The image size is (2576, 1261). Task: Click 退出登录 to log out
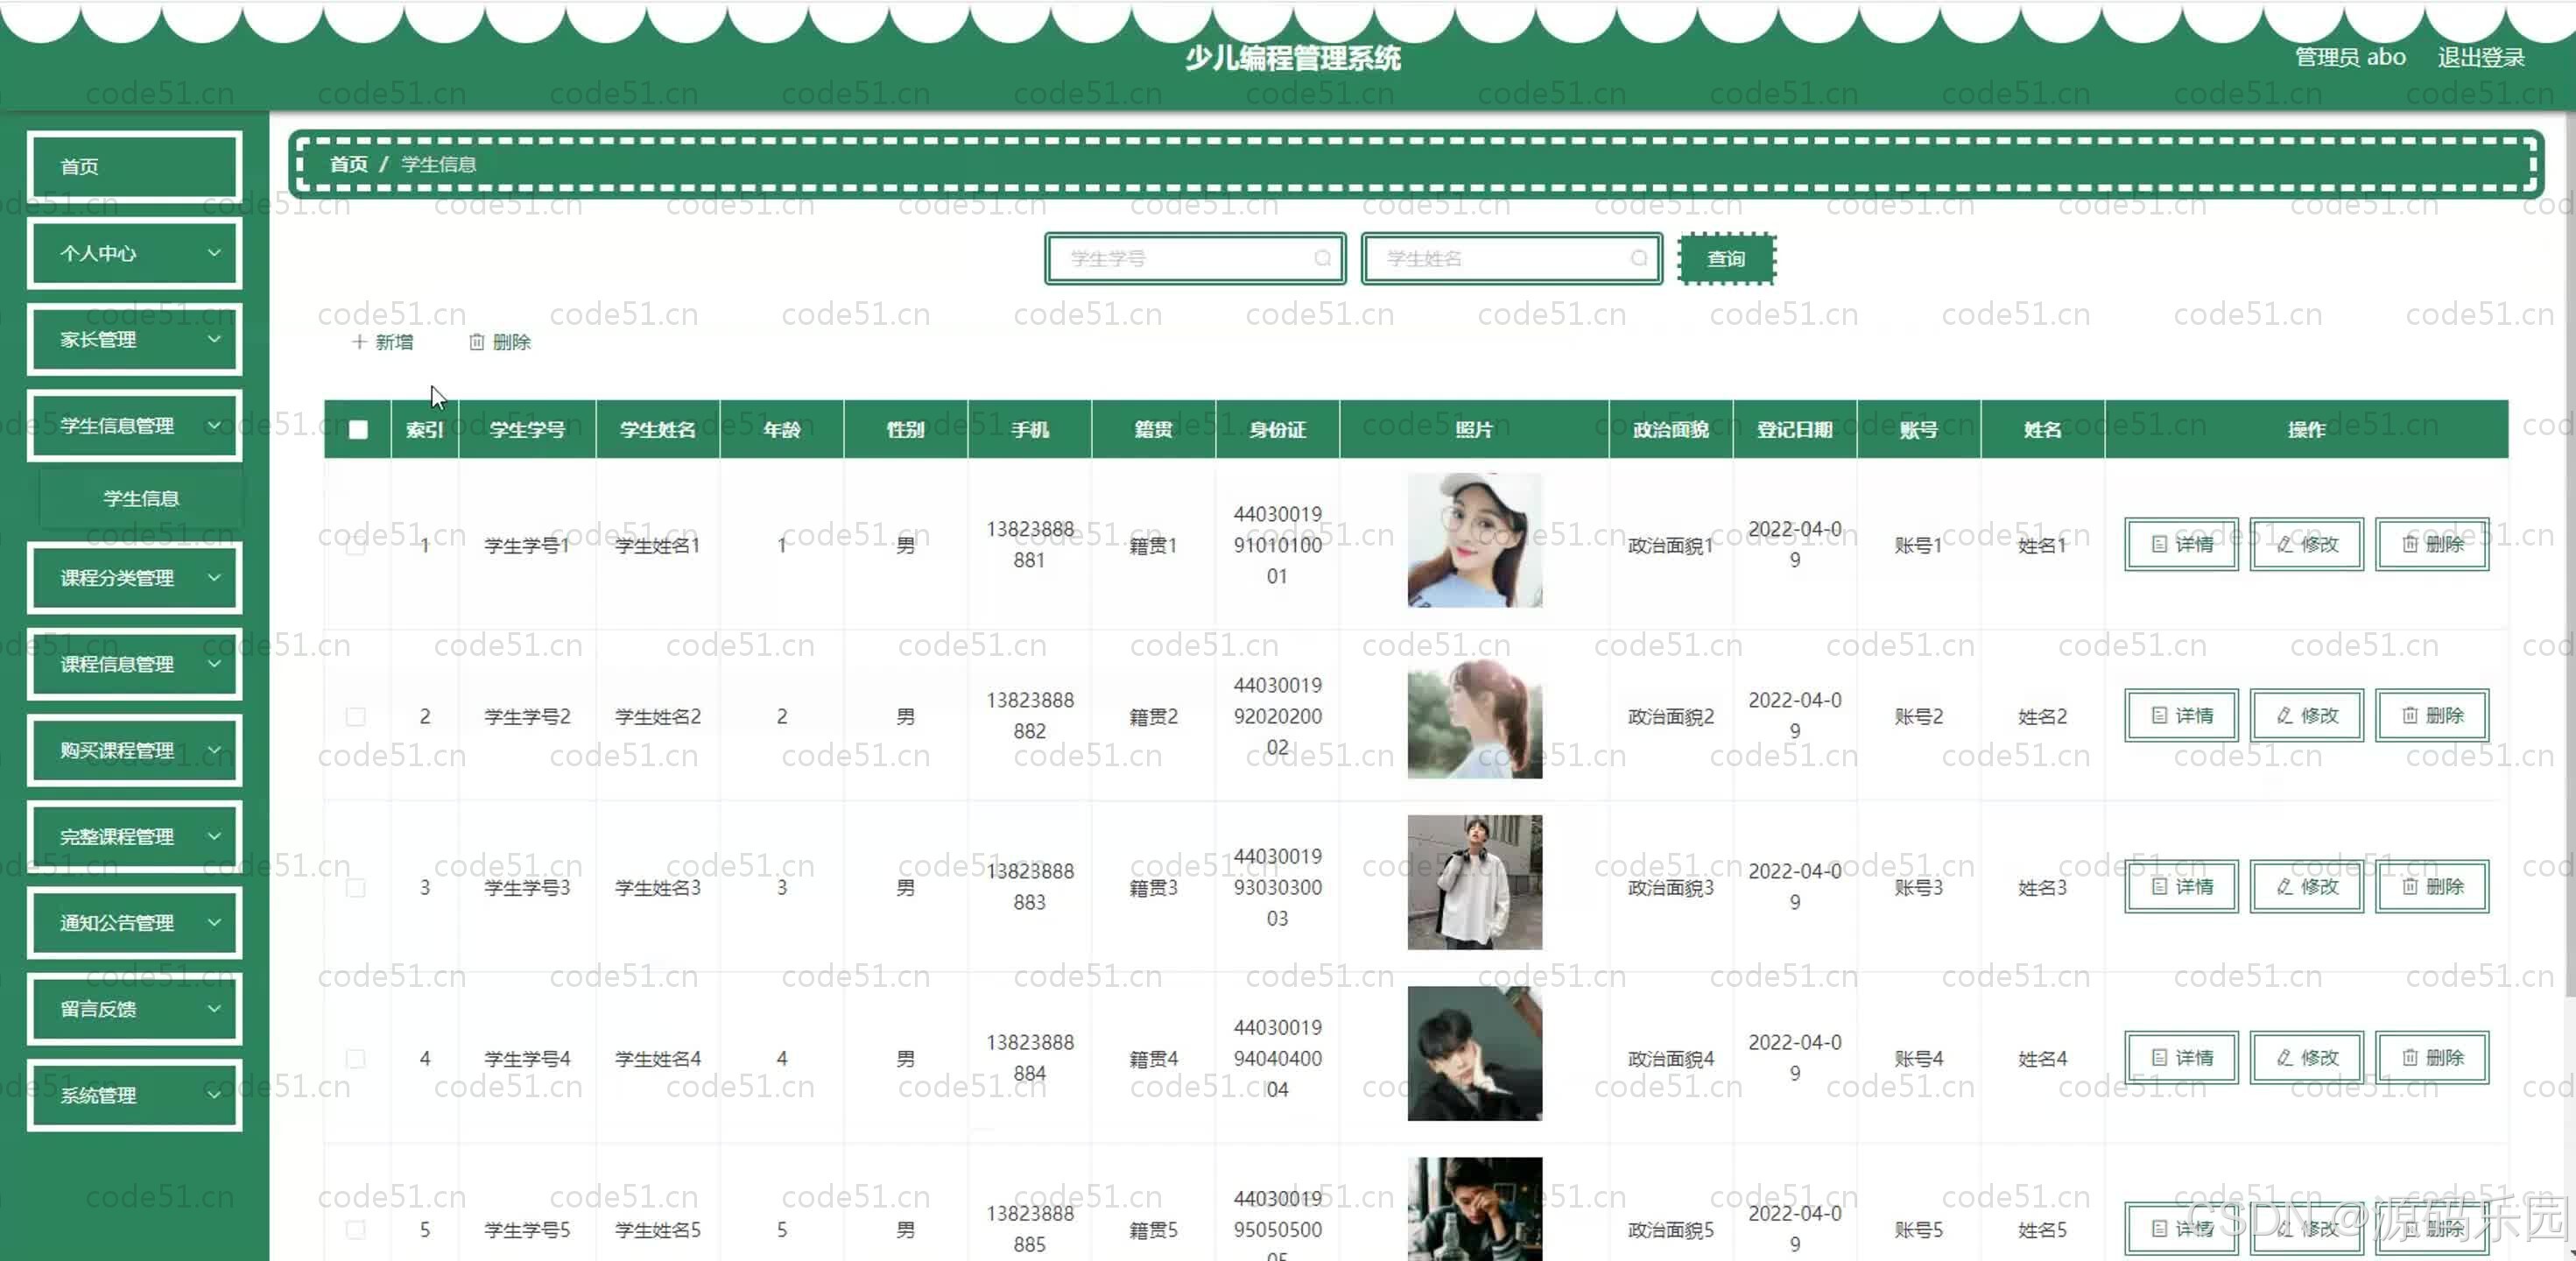pos(2479,57)
